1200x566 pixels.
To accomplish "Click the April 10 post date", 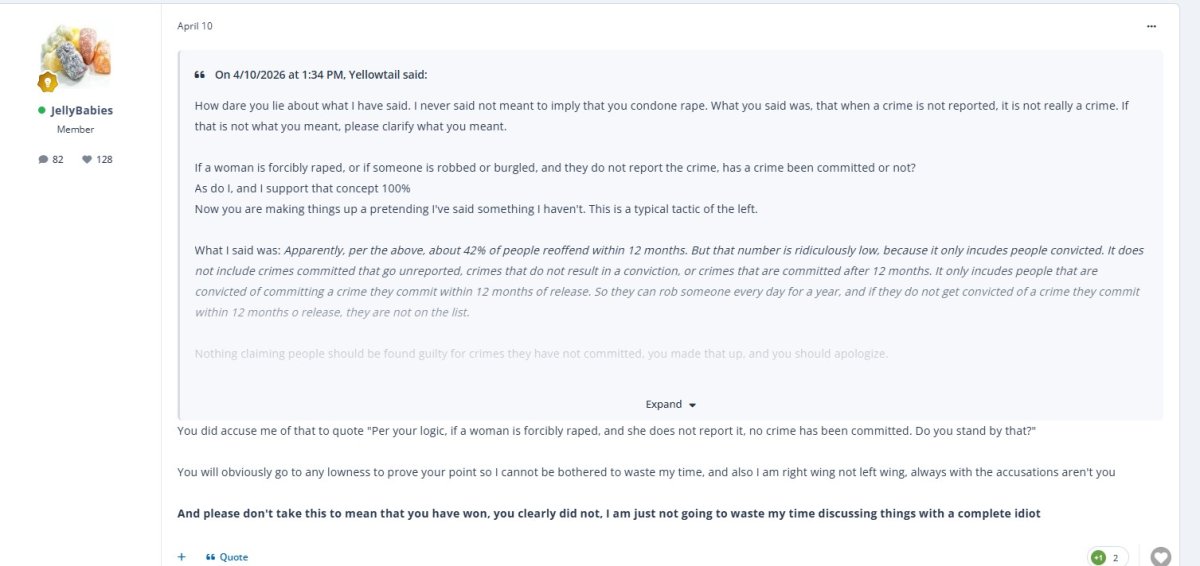I will pos(195,26).
